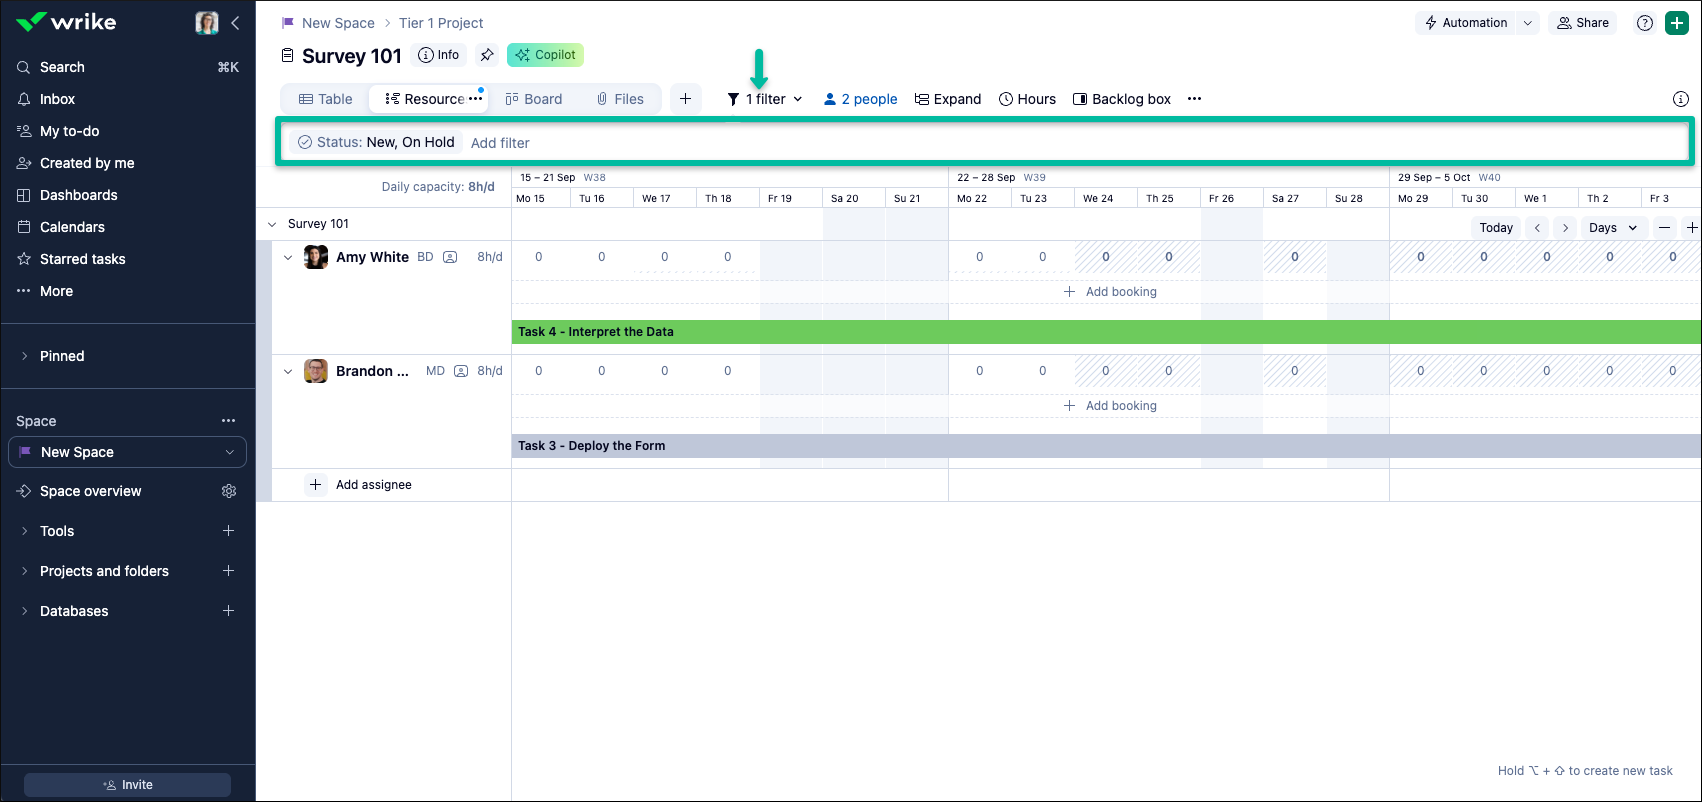1702x802 pixels.
Task: Toggle the Hours display
Action: [x=1027, y=99]
